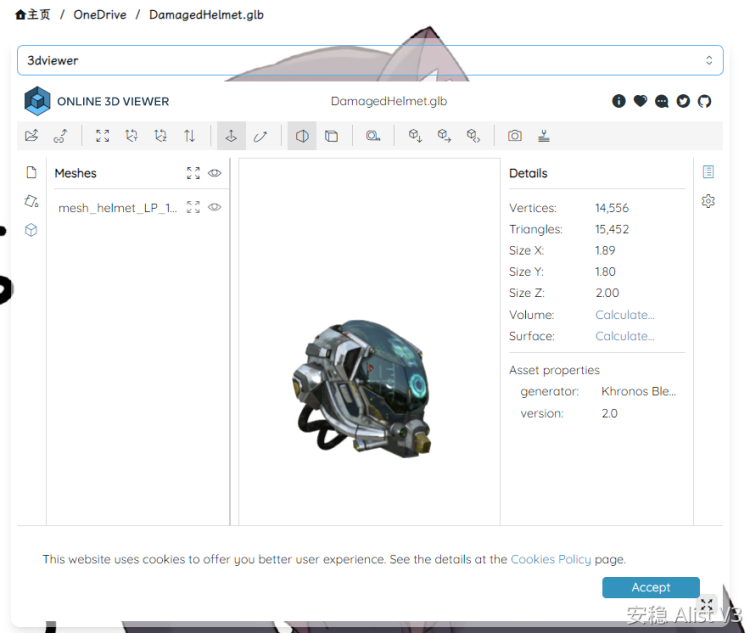Screen dimensions: 750x633
Task: Click the export model icon
Action: [x=544, y=136]
